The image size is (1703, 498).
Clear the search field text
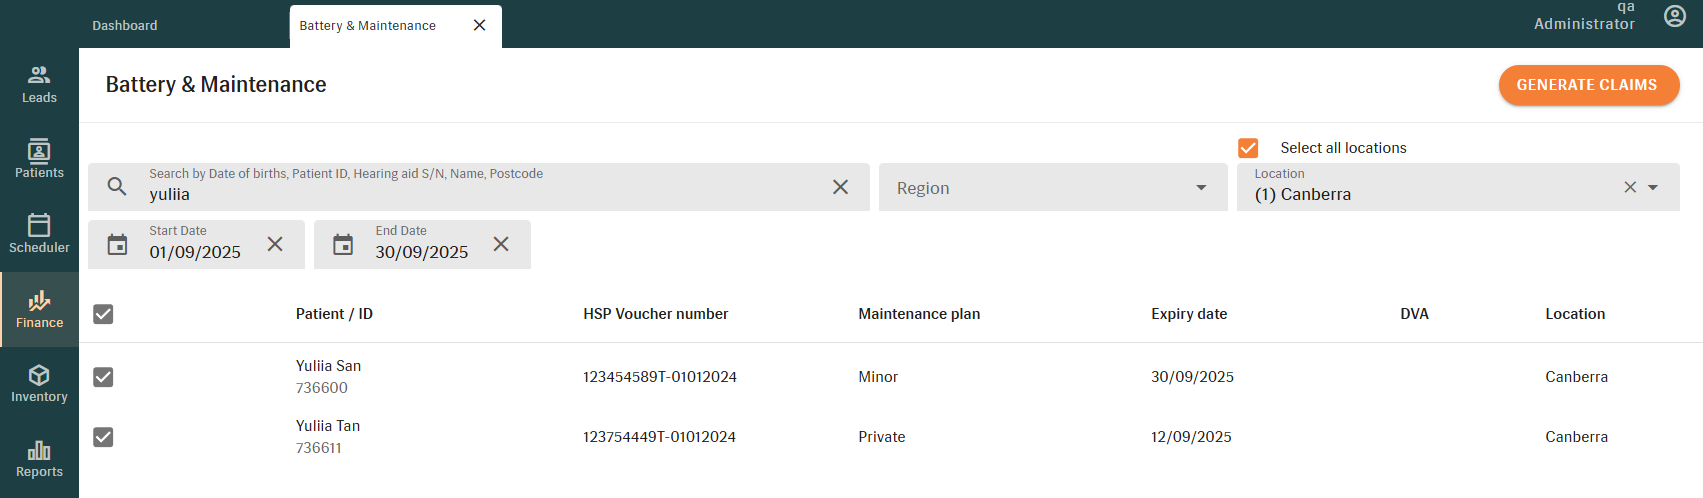[x=840, y=187]
